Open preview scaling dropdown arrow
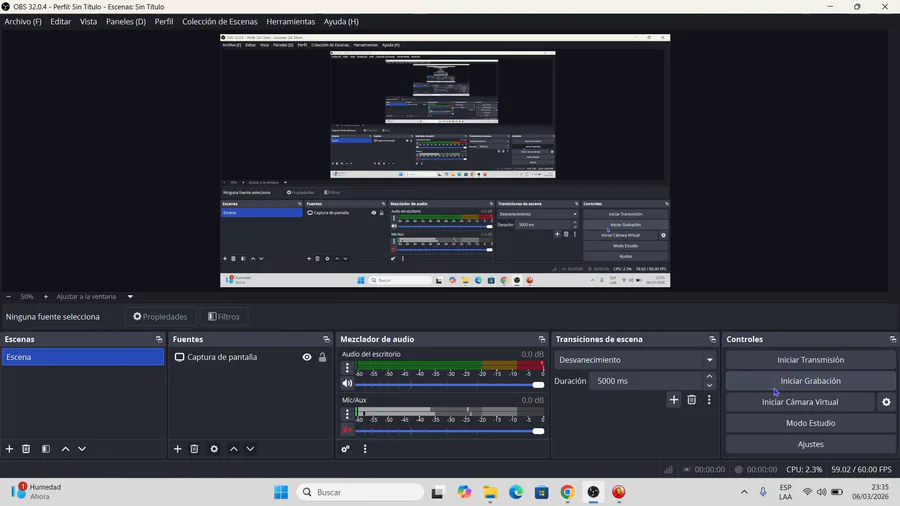 (x=130, y=297)
